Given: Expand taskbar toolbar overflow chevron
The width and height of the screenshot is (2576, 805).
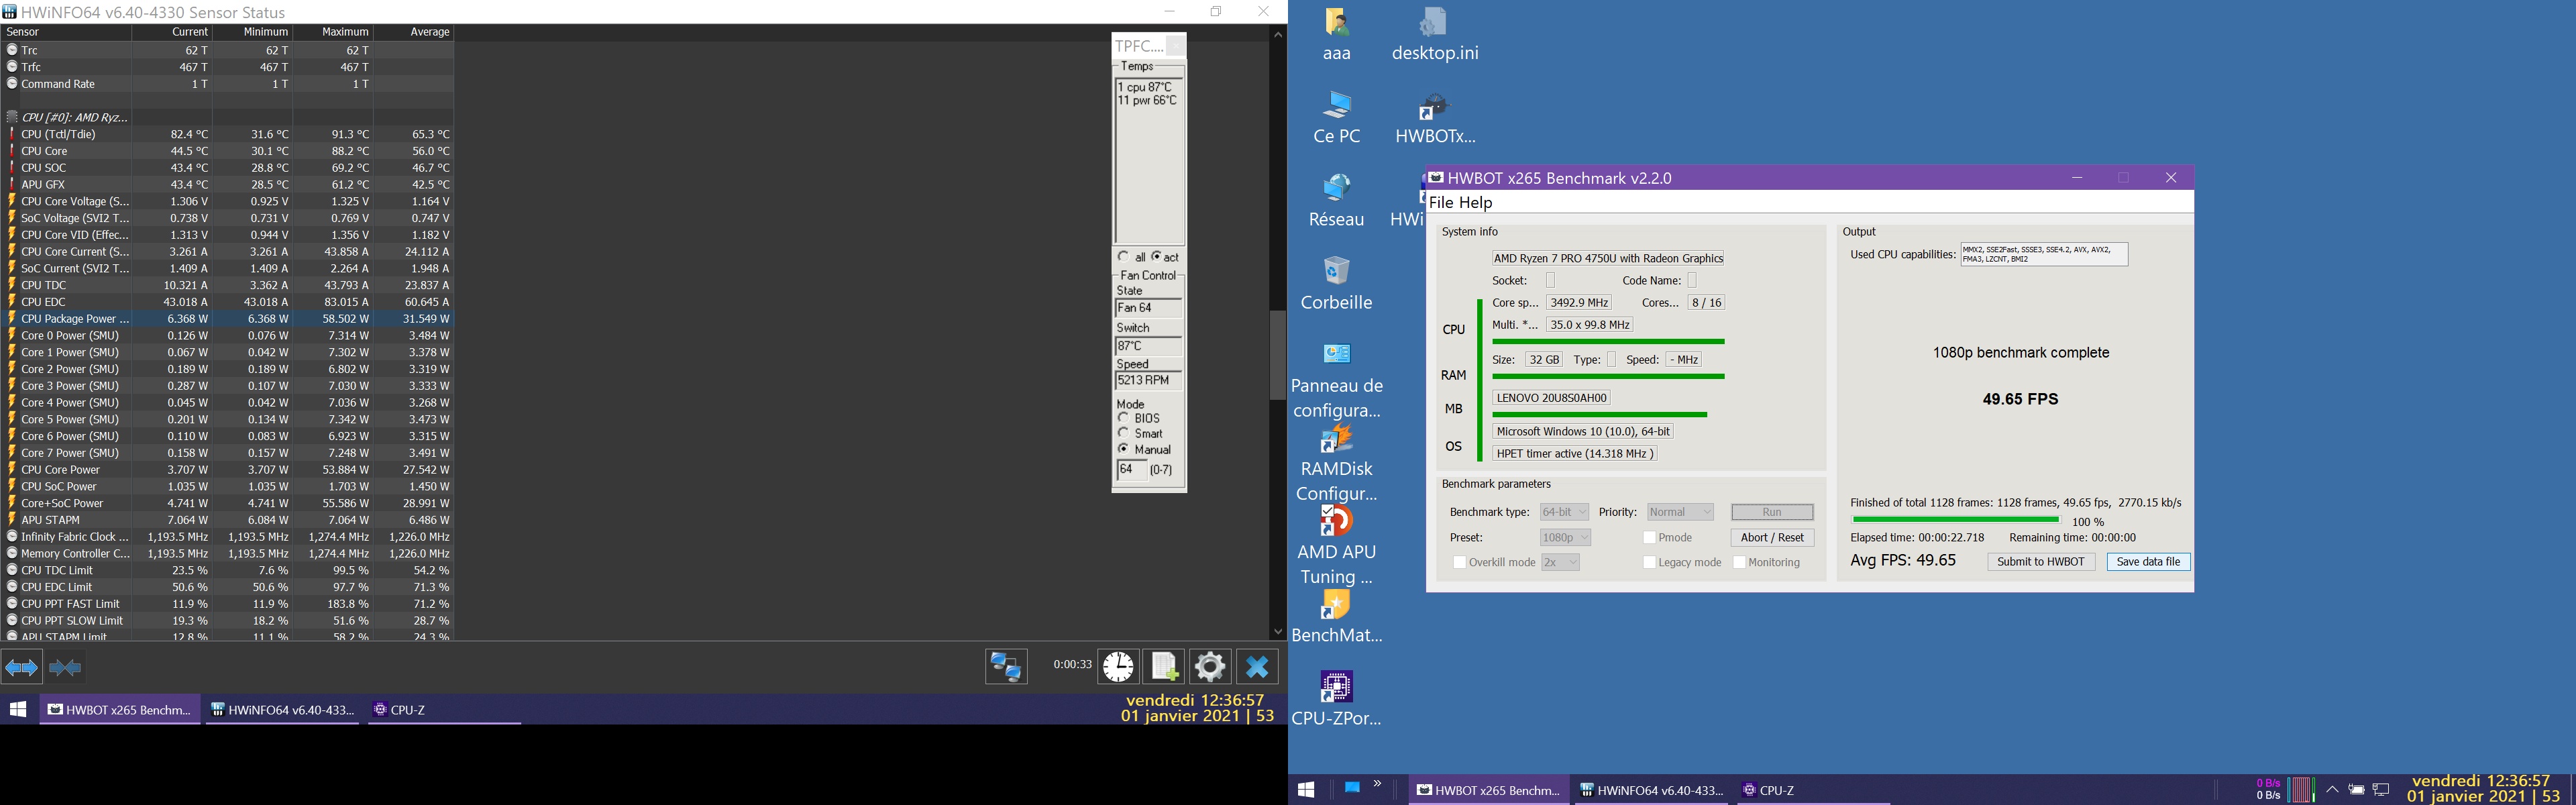Looking at the screenshot, I should tap(1377, 784).
